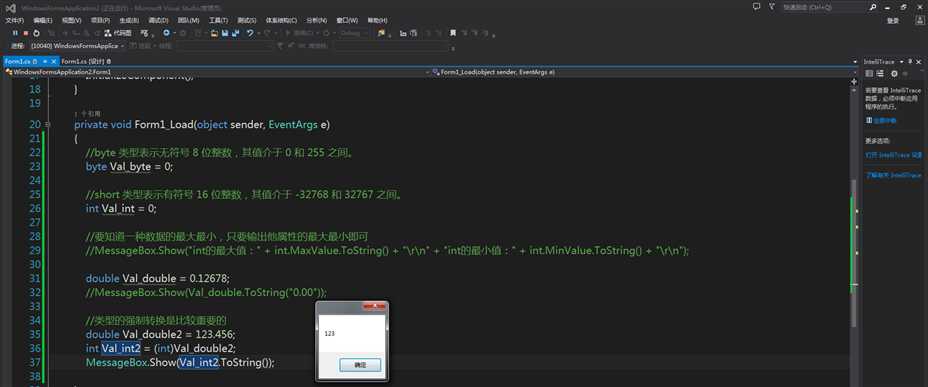Pause debugging with the Break All icon

[x=15, y=33]
